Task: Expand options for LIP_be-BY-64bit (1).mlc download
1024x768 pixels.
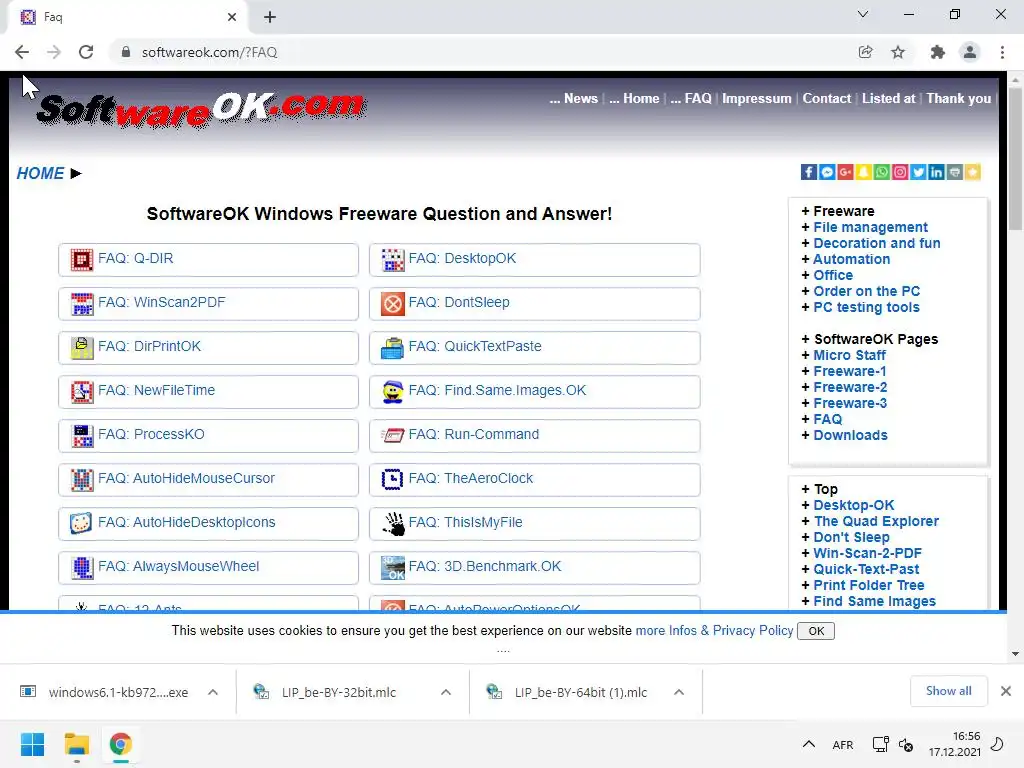Action: pyautogui.click(x=679, y=692)
